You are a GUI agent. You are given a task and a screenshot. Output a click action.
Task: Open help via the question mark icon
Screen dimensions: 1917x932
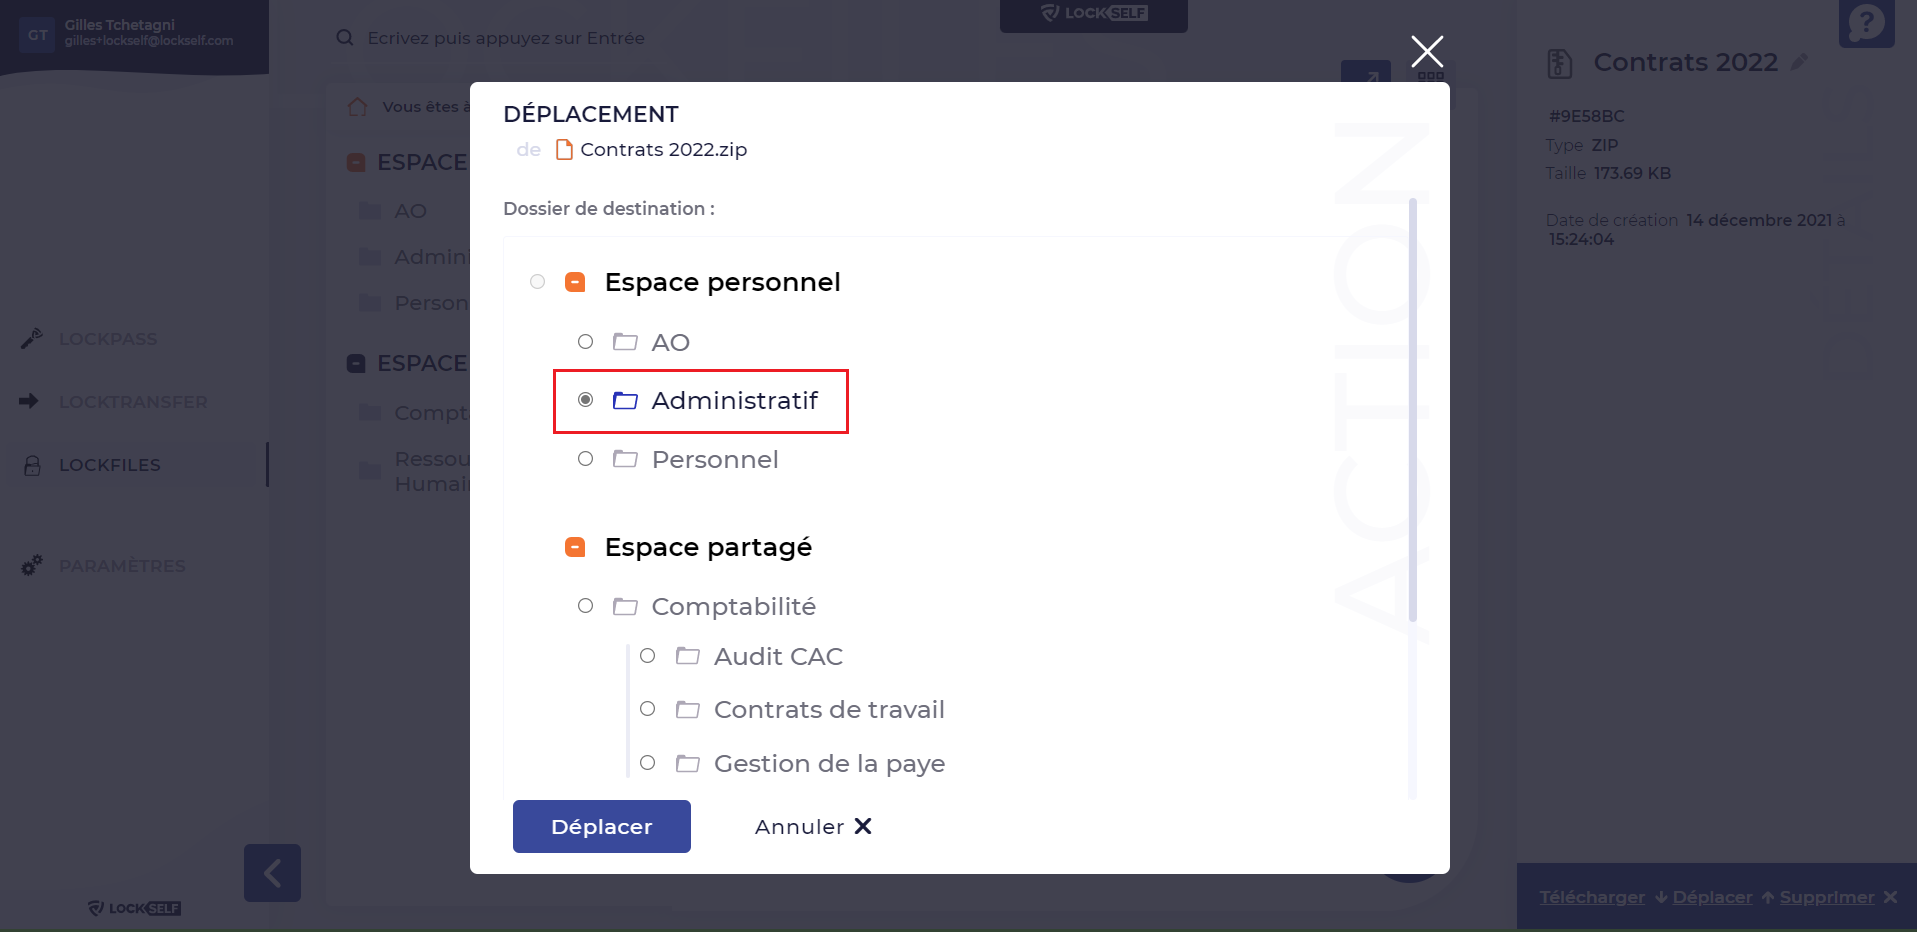coord(1866,22)
